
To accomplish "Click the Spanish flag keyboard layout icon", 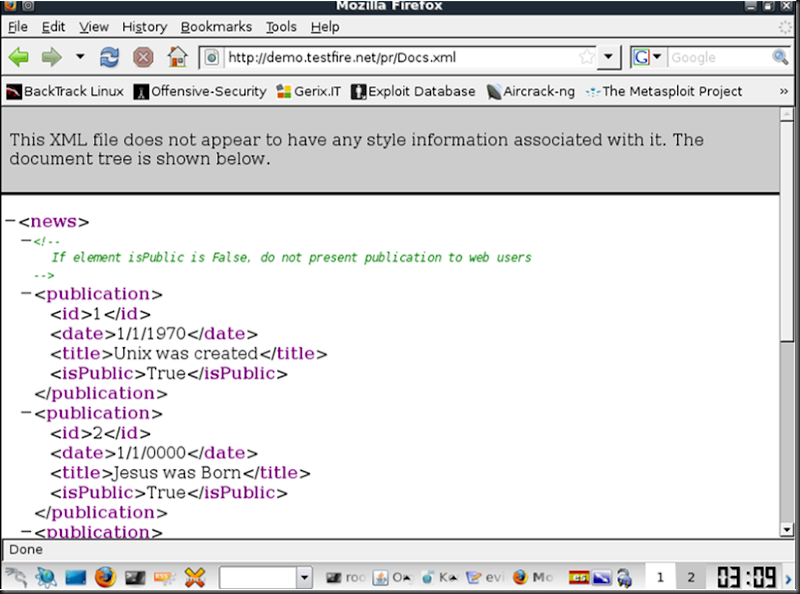I will [579, 577].
